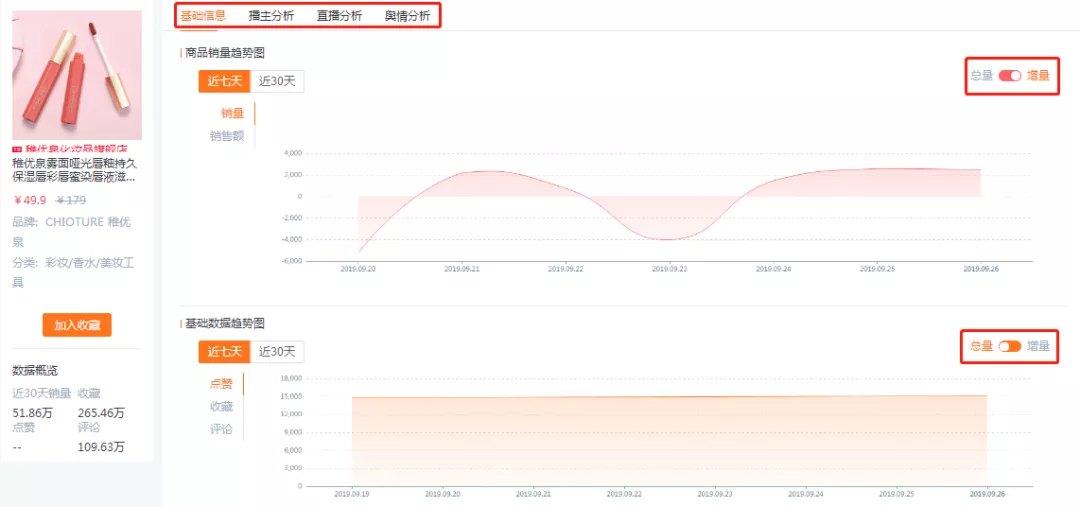Switch to the 基础信息 tab
Image resolution: width=1080 pixels, height=507 pixels.
(203, 16)
